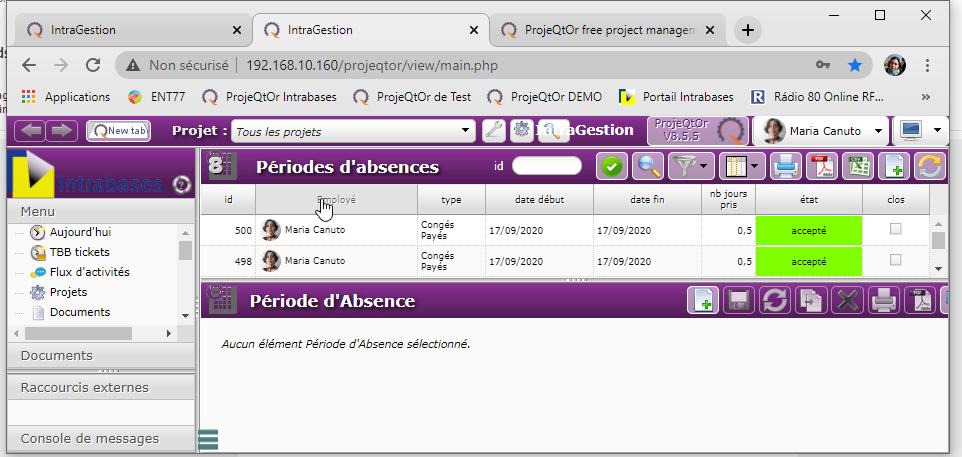
Task: Click the help question mark on Intrabases logo
Action: pyautogui.click(x=180, y=183)
